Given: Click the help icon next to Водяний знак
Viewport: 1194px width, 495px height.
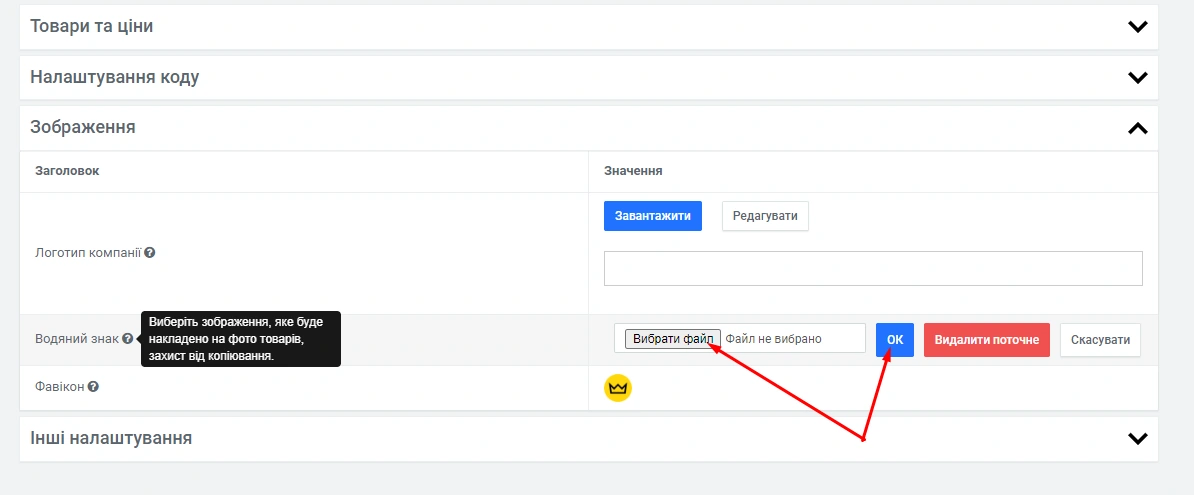Looking at the screenshot, I should coord(128,339).
